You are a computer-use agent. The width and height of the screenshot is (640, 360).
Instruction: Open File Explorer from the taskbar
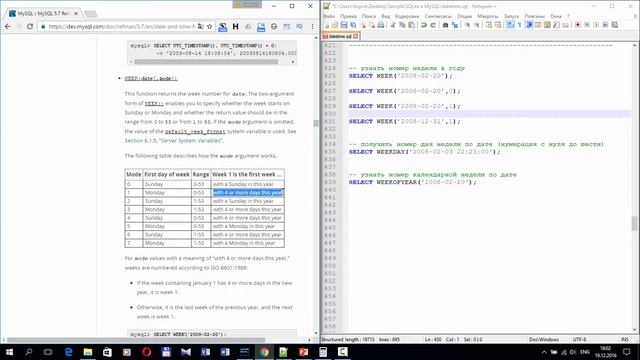coord(87,352)
